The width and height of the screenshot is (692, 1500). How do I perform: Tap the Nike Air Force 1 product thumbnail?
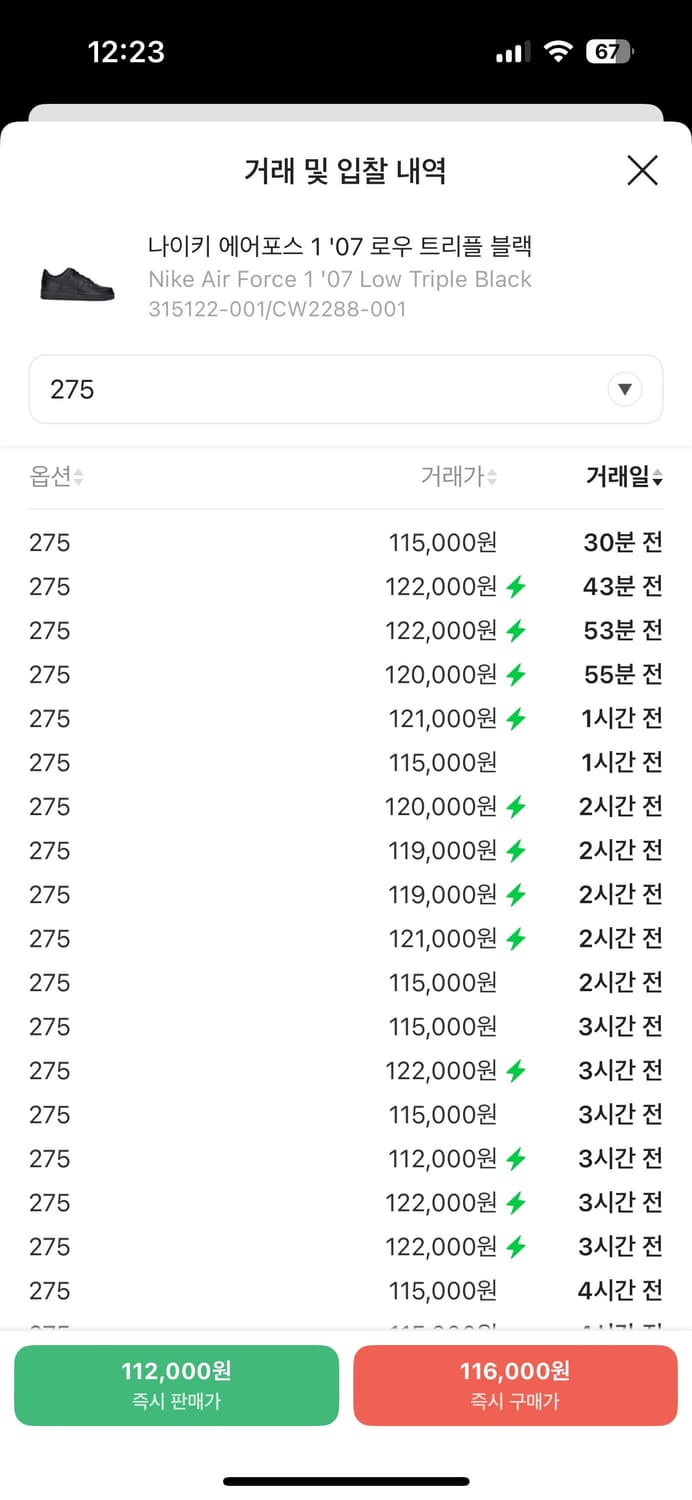[x=75, y=281]
